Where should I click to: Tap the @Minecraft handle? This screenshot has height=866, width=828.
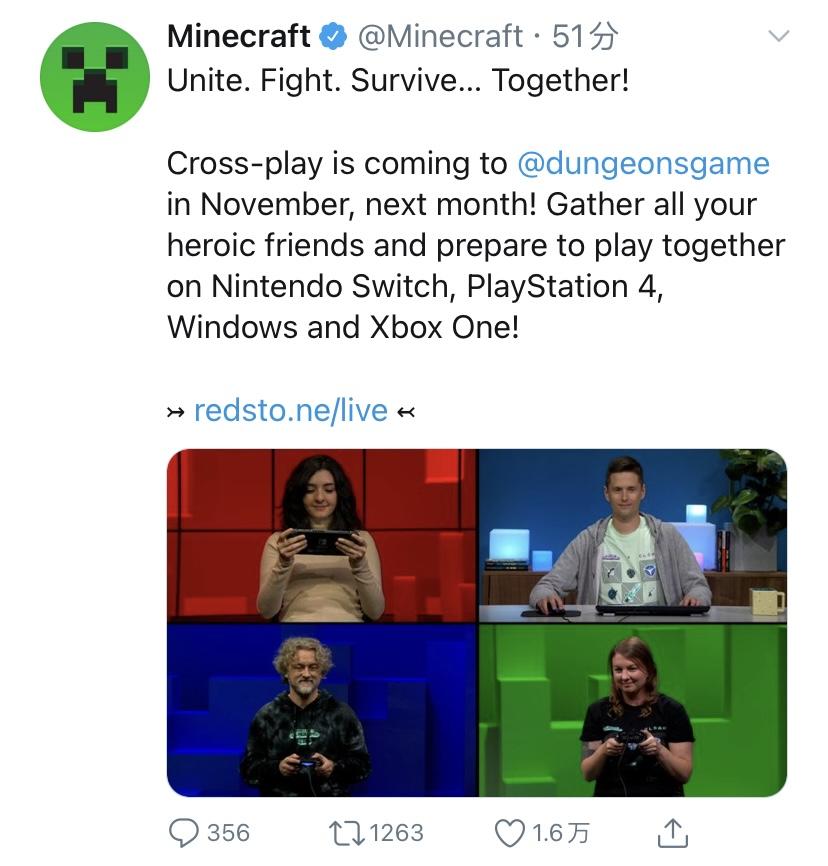coord(440,36)
